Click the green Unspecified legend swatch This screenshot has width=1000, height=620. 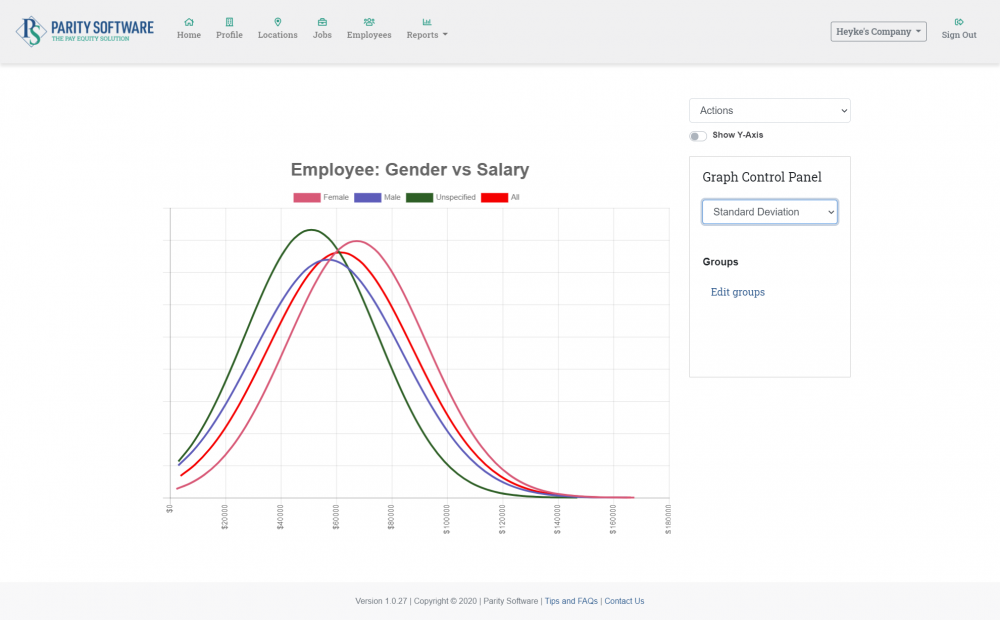419,198
